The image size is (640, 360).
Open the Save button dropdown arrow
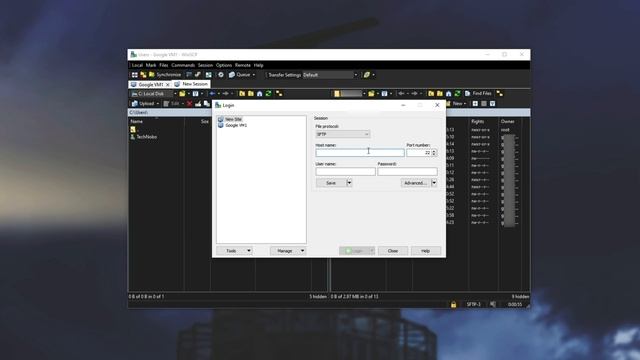(349, 183)
